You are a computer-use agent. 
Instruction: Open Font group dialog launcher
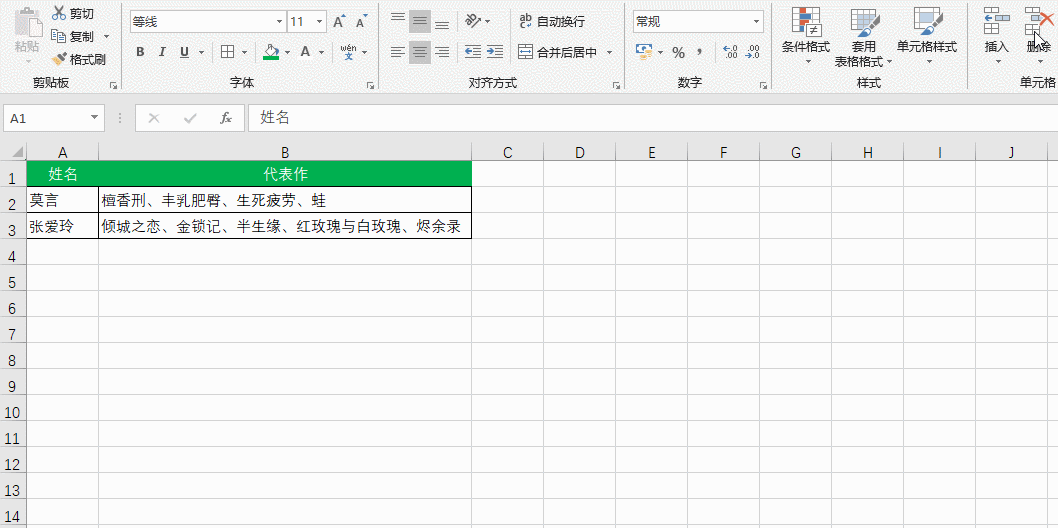click(370, 86)
